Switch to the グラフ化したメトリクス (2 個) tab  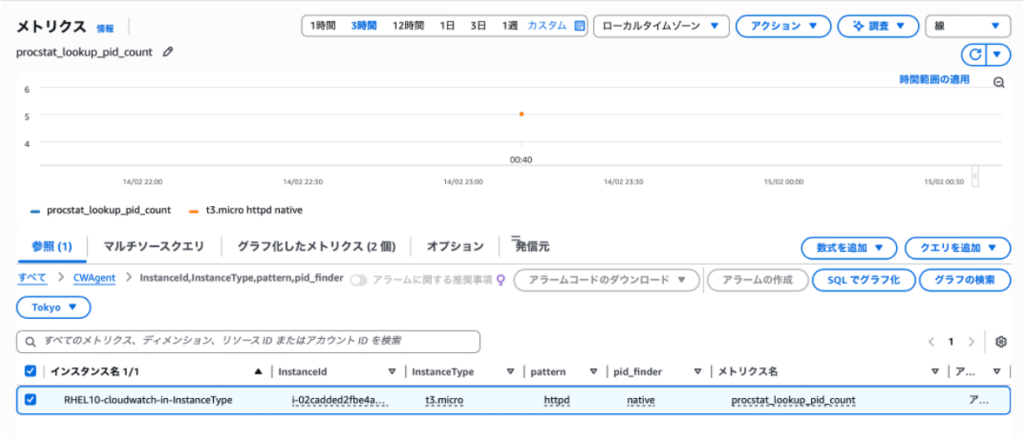316,247
